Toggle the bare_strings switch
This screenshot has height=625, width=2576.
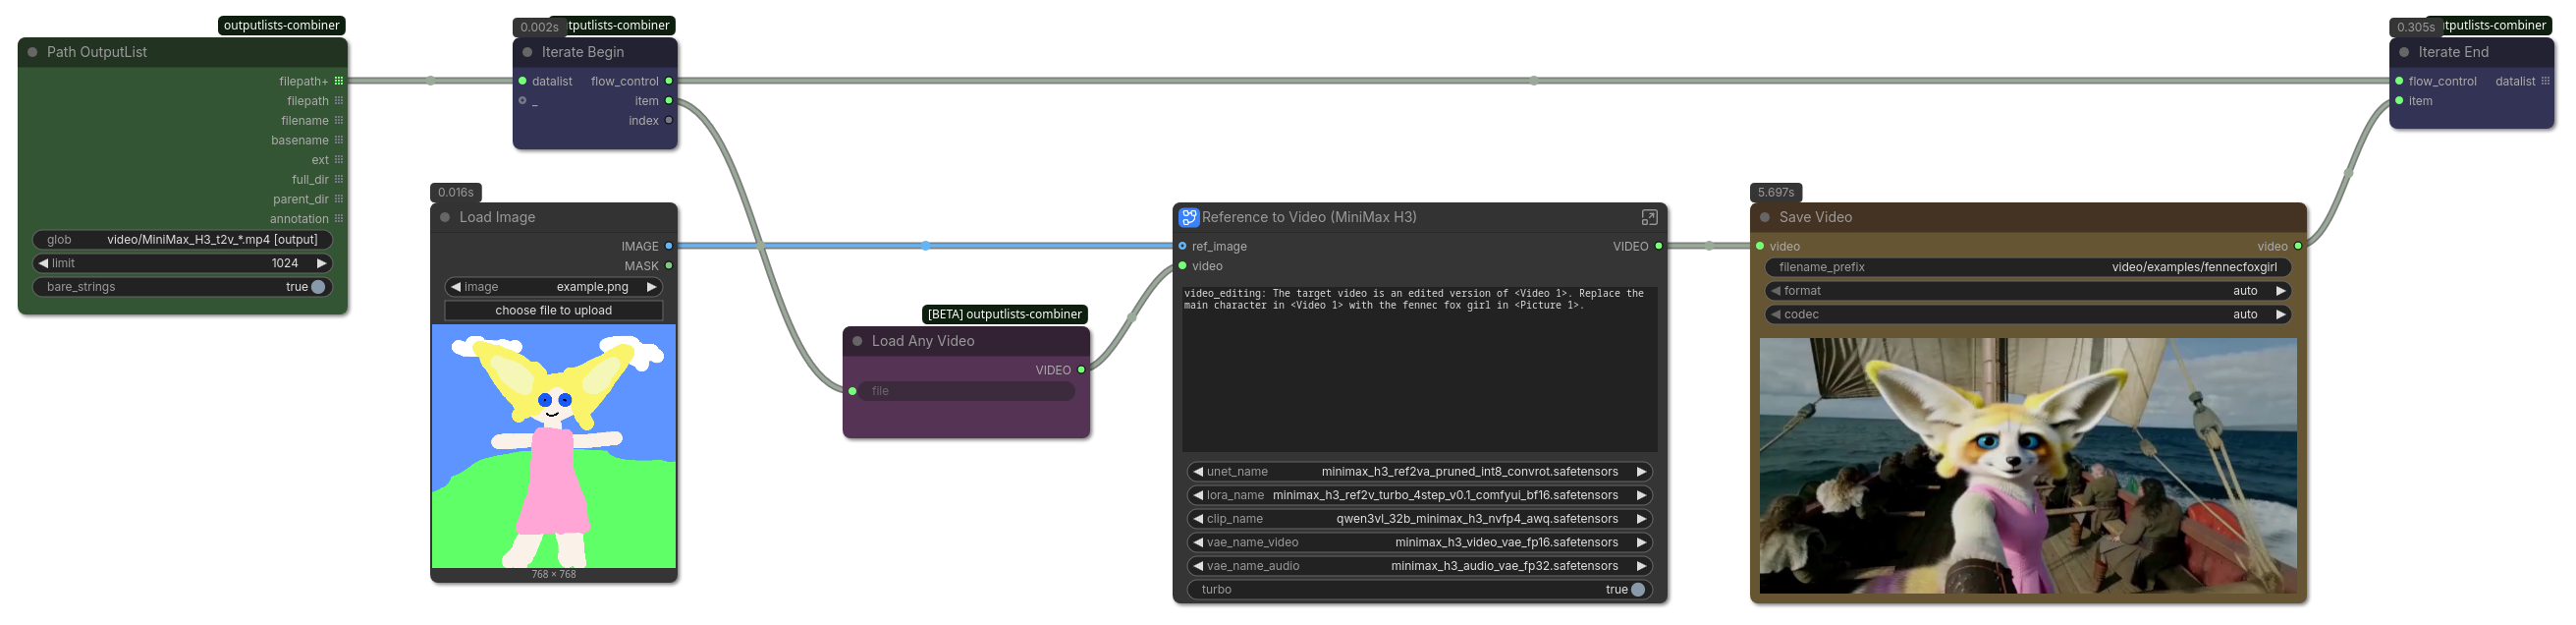pos(318,287)
